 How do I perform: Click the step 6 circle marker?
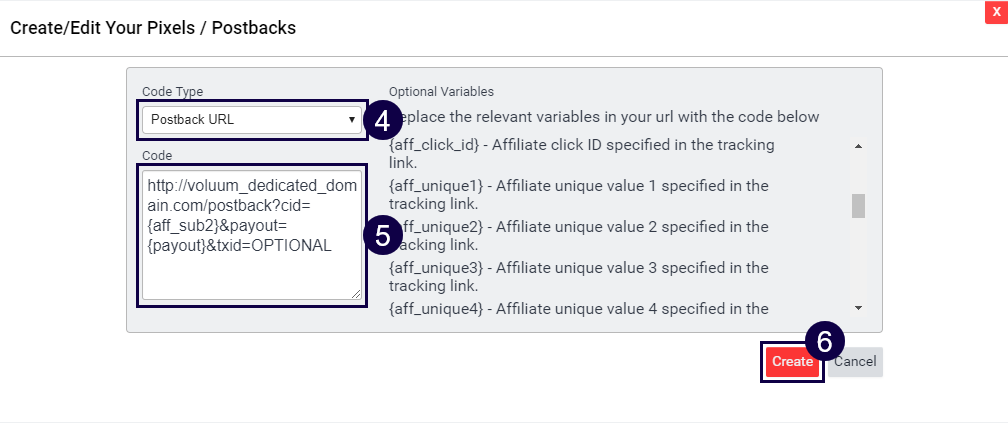[825, 341]
